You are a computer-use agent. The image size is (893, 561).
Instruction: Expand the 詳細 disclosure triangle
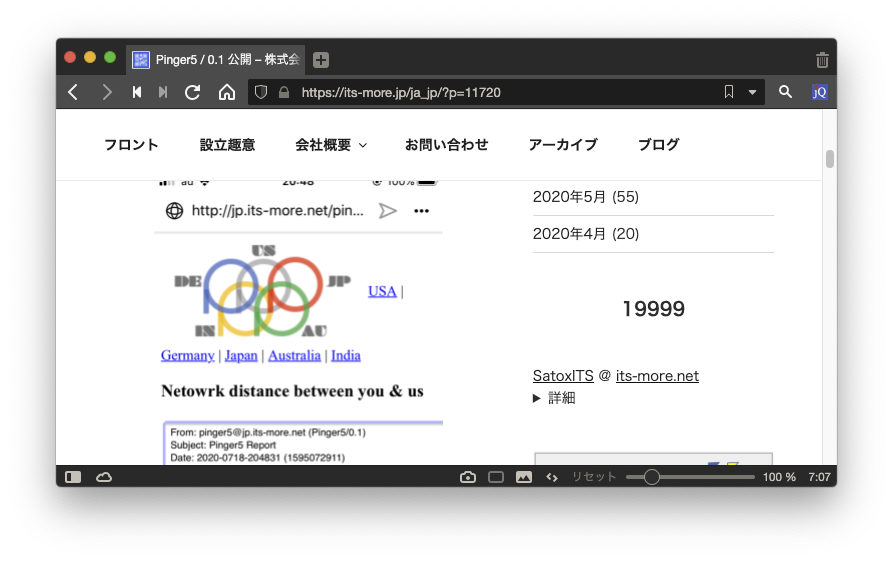pyautogui.click(x=537, y=398)
